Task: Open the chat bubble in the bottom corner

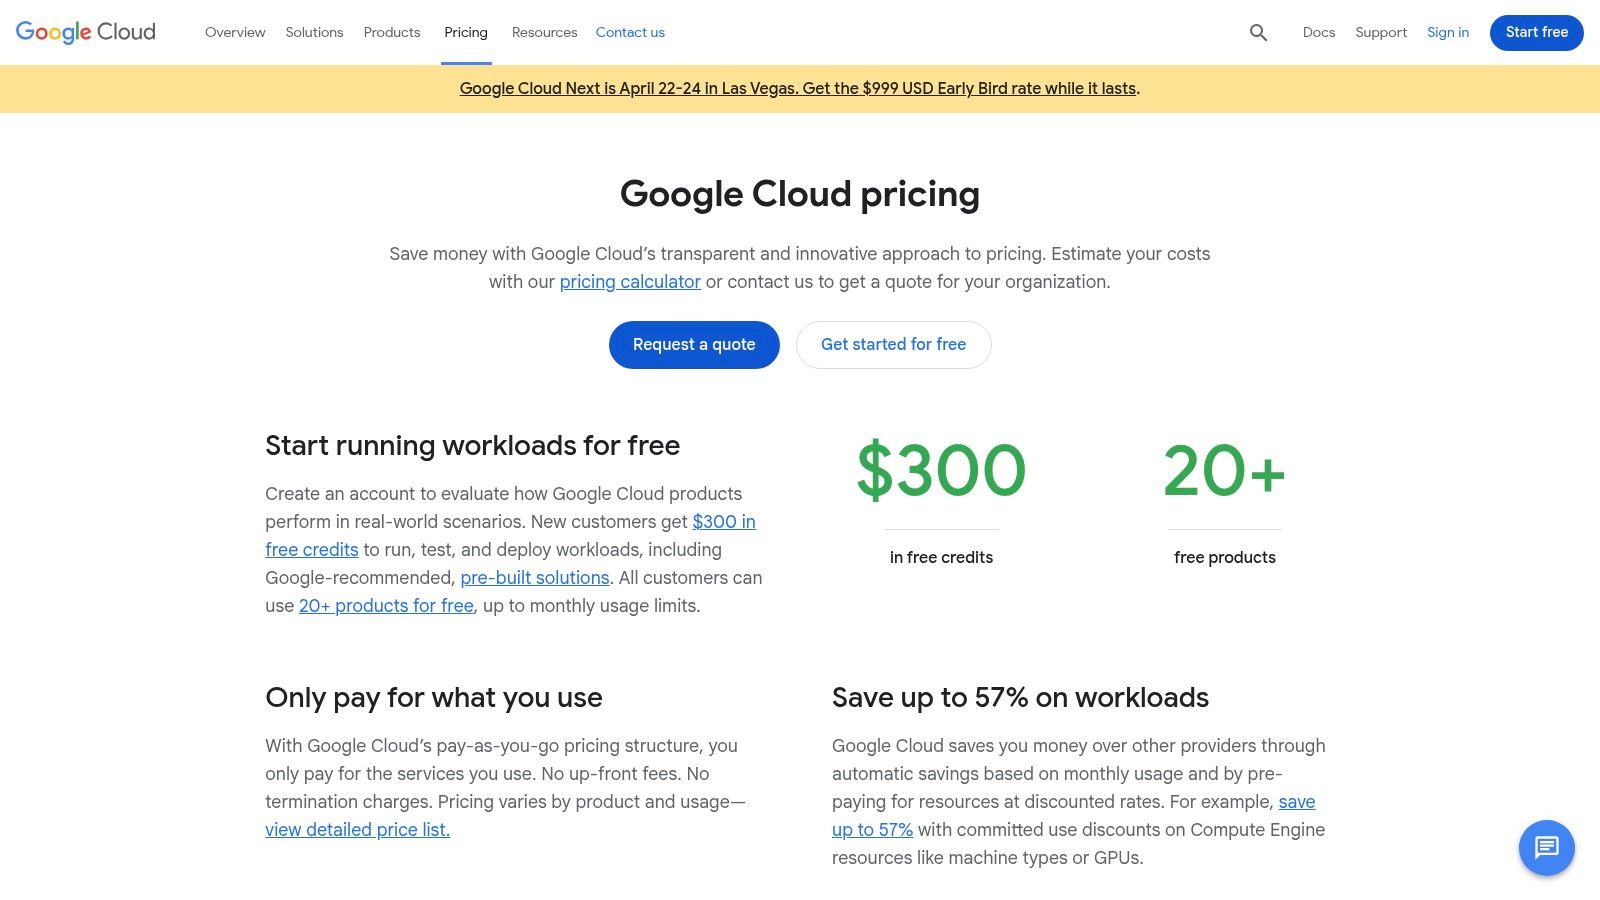Action: 1546,848
